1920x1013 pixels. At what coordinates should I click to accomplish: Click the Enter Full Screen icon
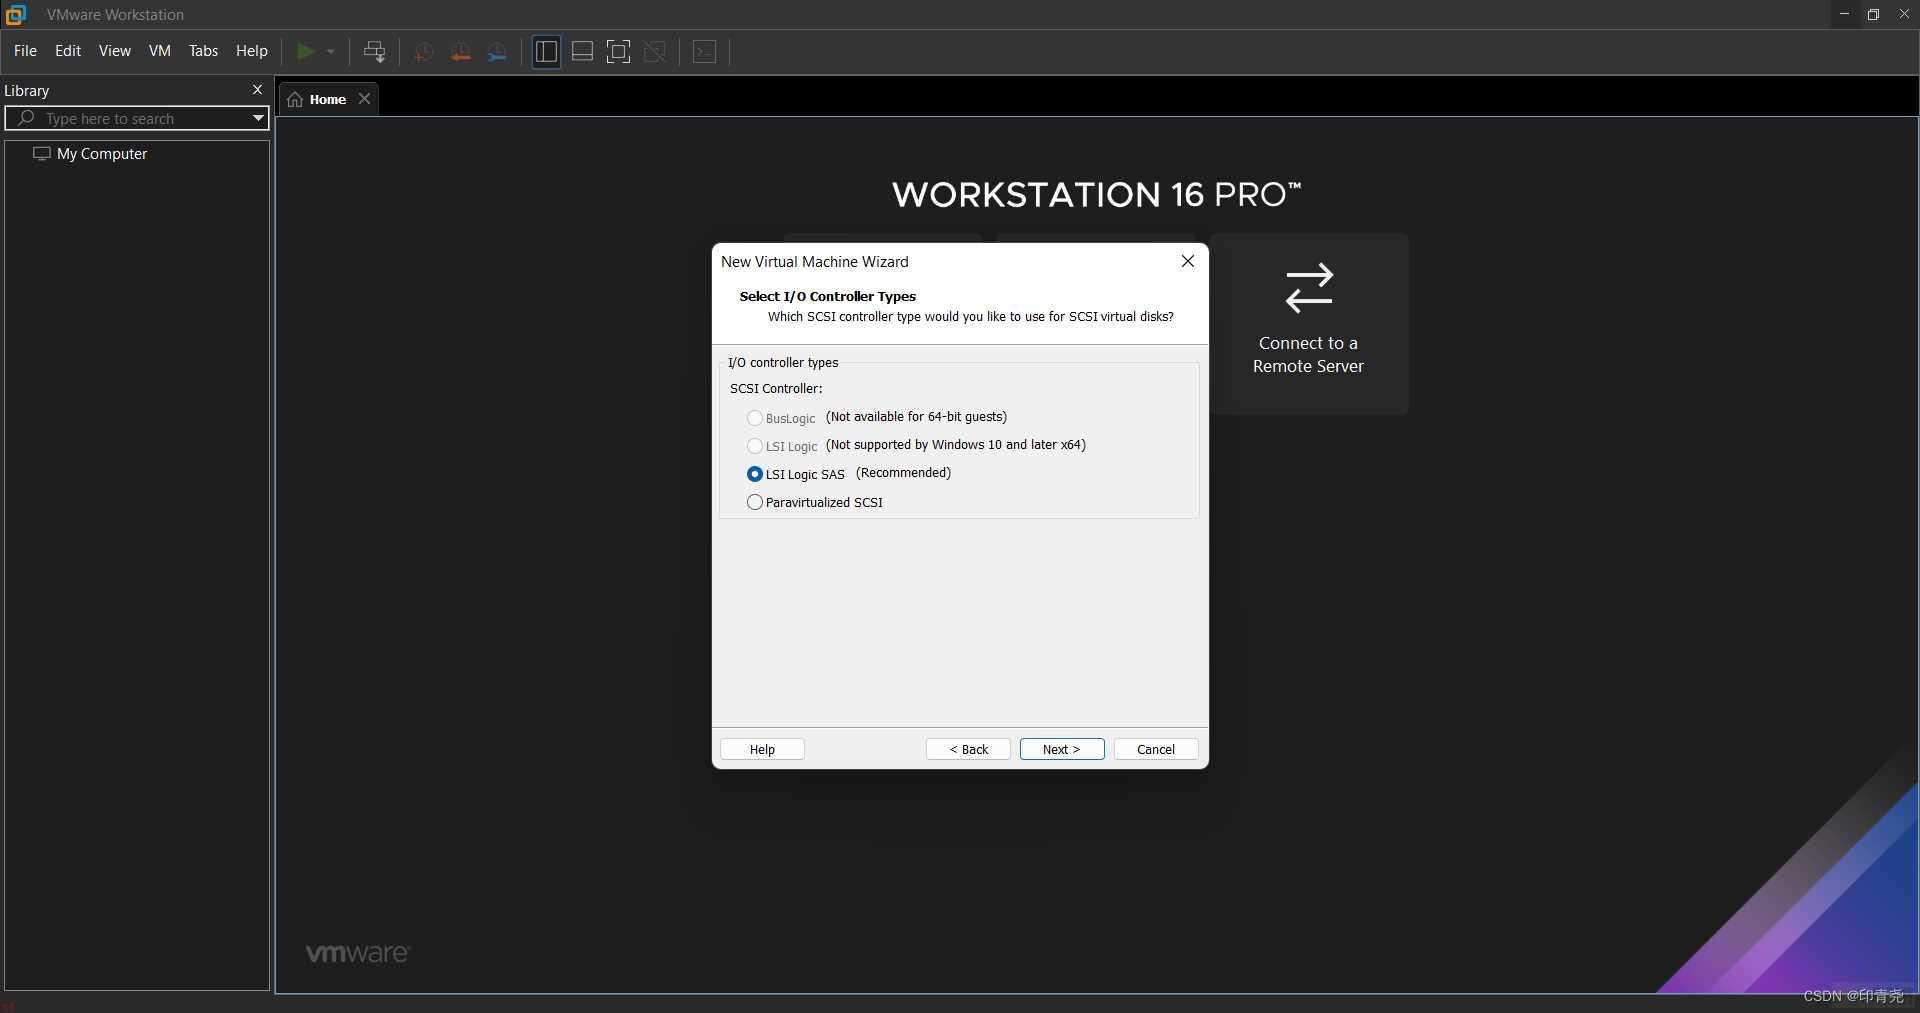(x=619, y=52)
